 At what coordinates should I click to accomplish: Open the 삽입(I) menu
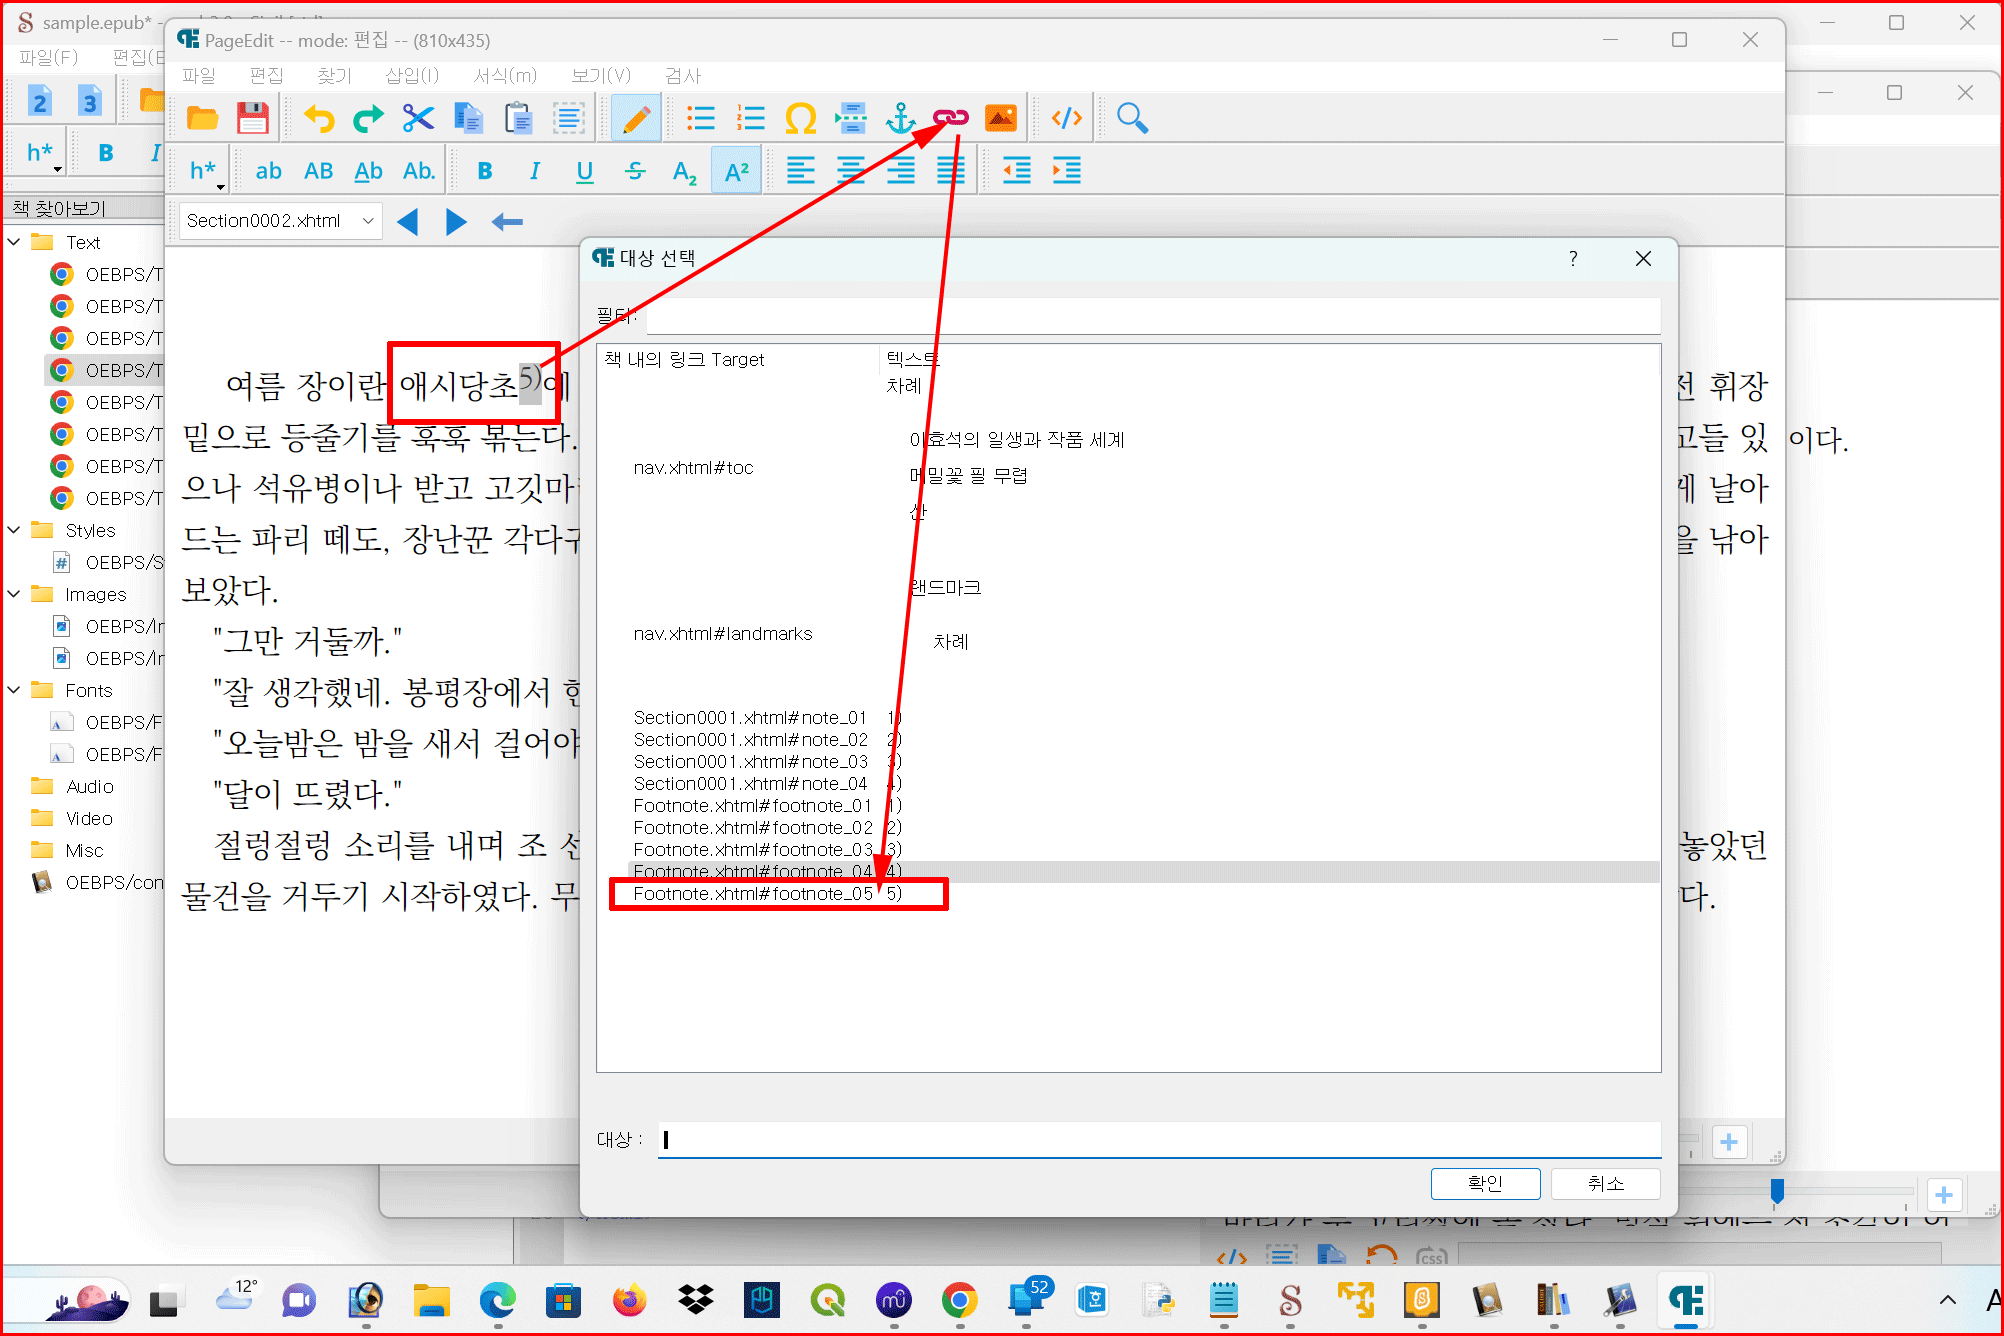[411, 75]
